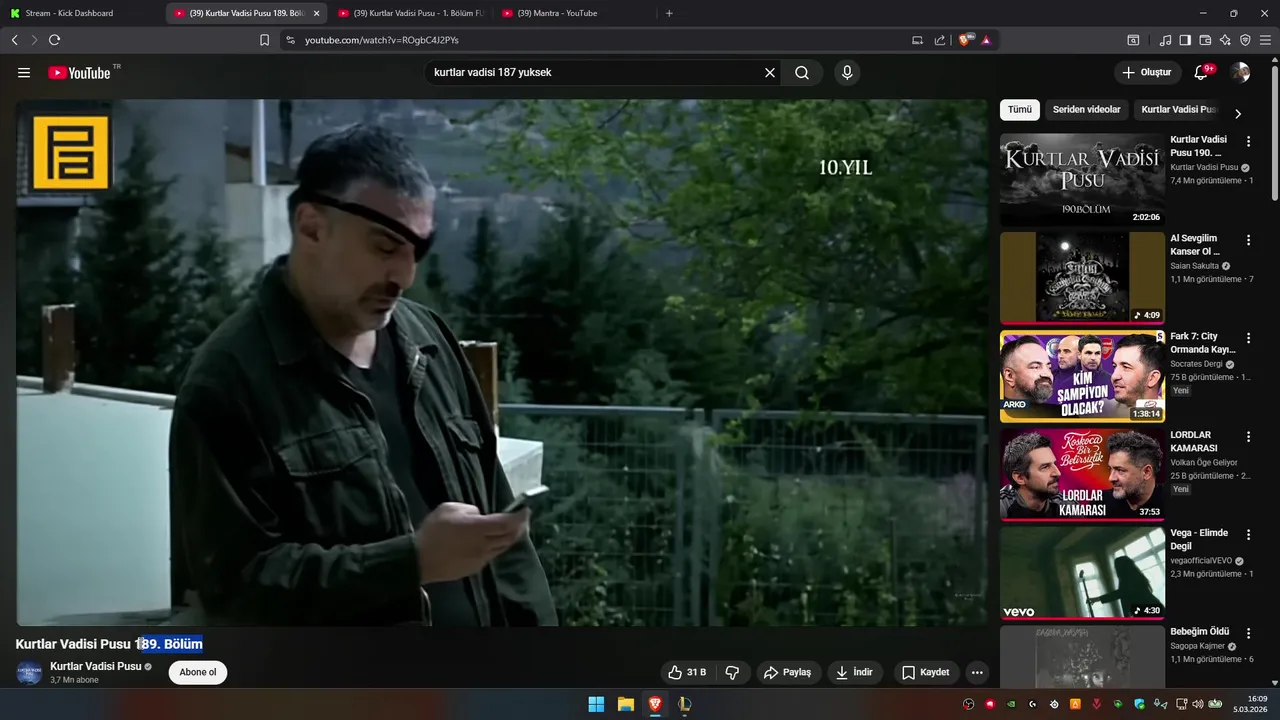Image resolution: width=1280 pixels, height=720 pixels.
Task: Open the account avatar menu
Action: tap(1240, 73)
